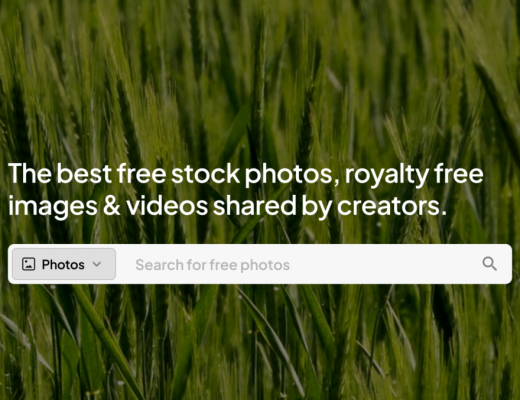Click the word "creators" in the headline
520x400 pixels.
pyautogui.click(x=389, y=206)
